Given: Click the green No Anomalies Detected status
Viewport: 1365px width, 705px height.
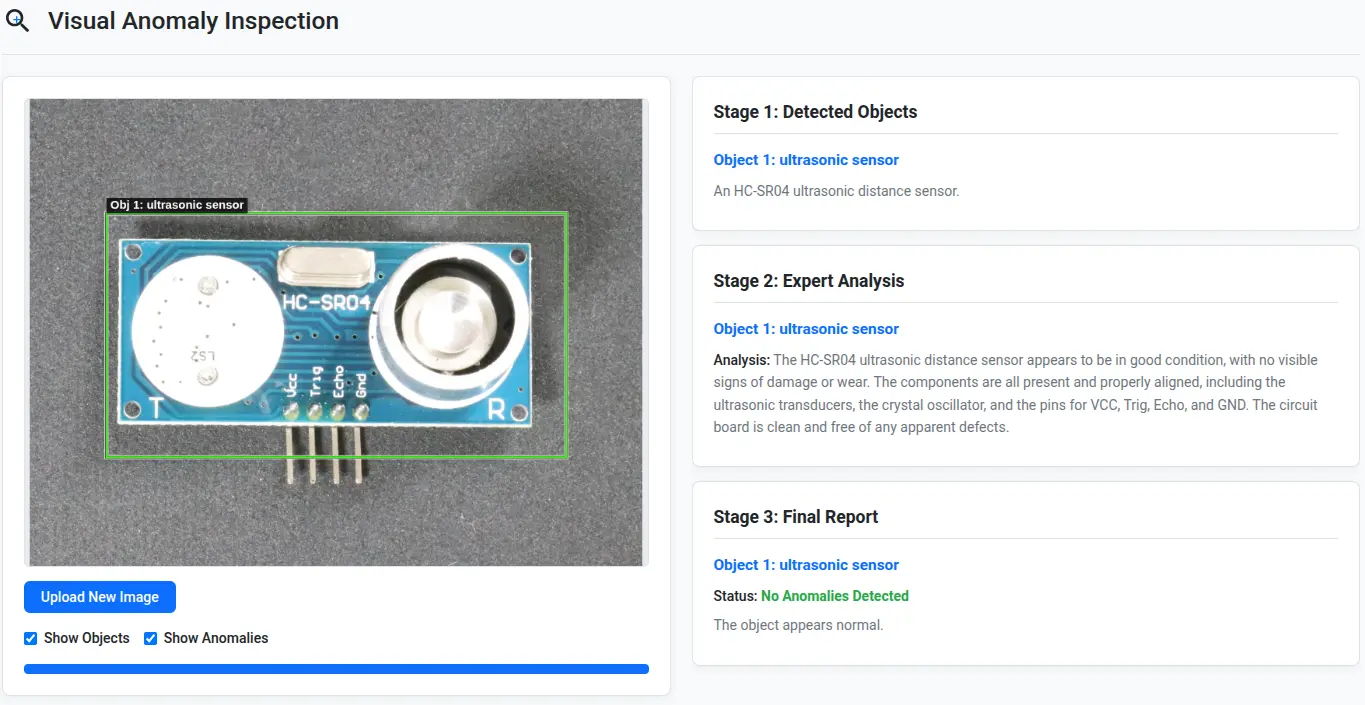Looking at the screenshot, I should 834,596.
